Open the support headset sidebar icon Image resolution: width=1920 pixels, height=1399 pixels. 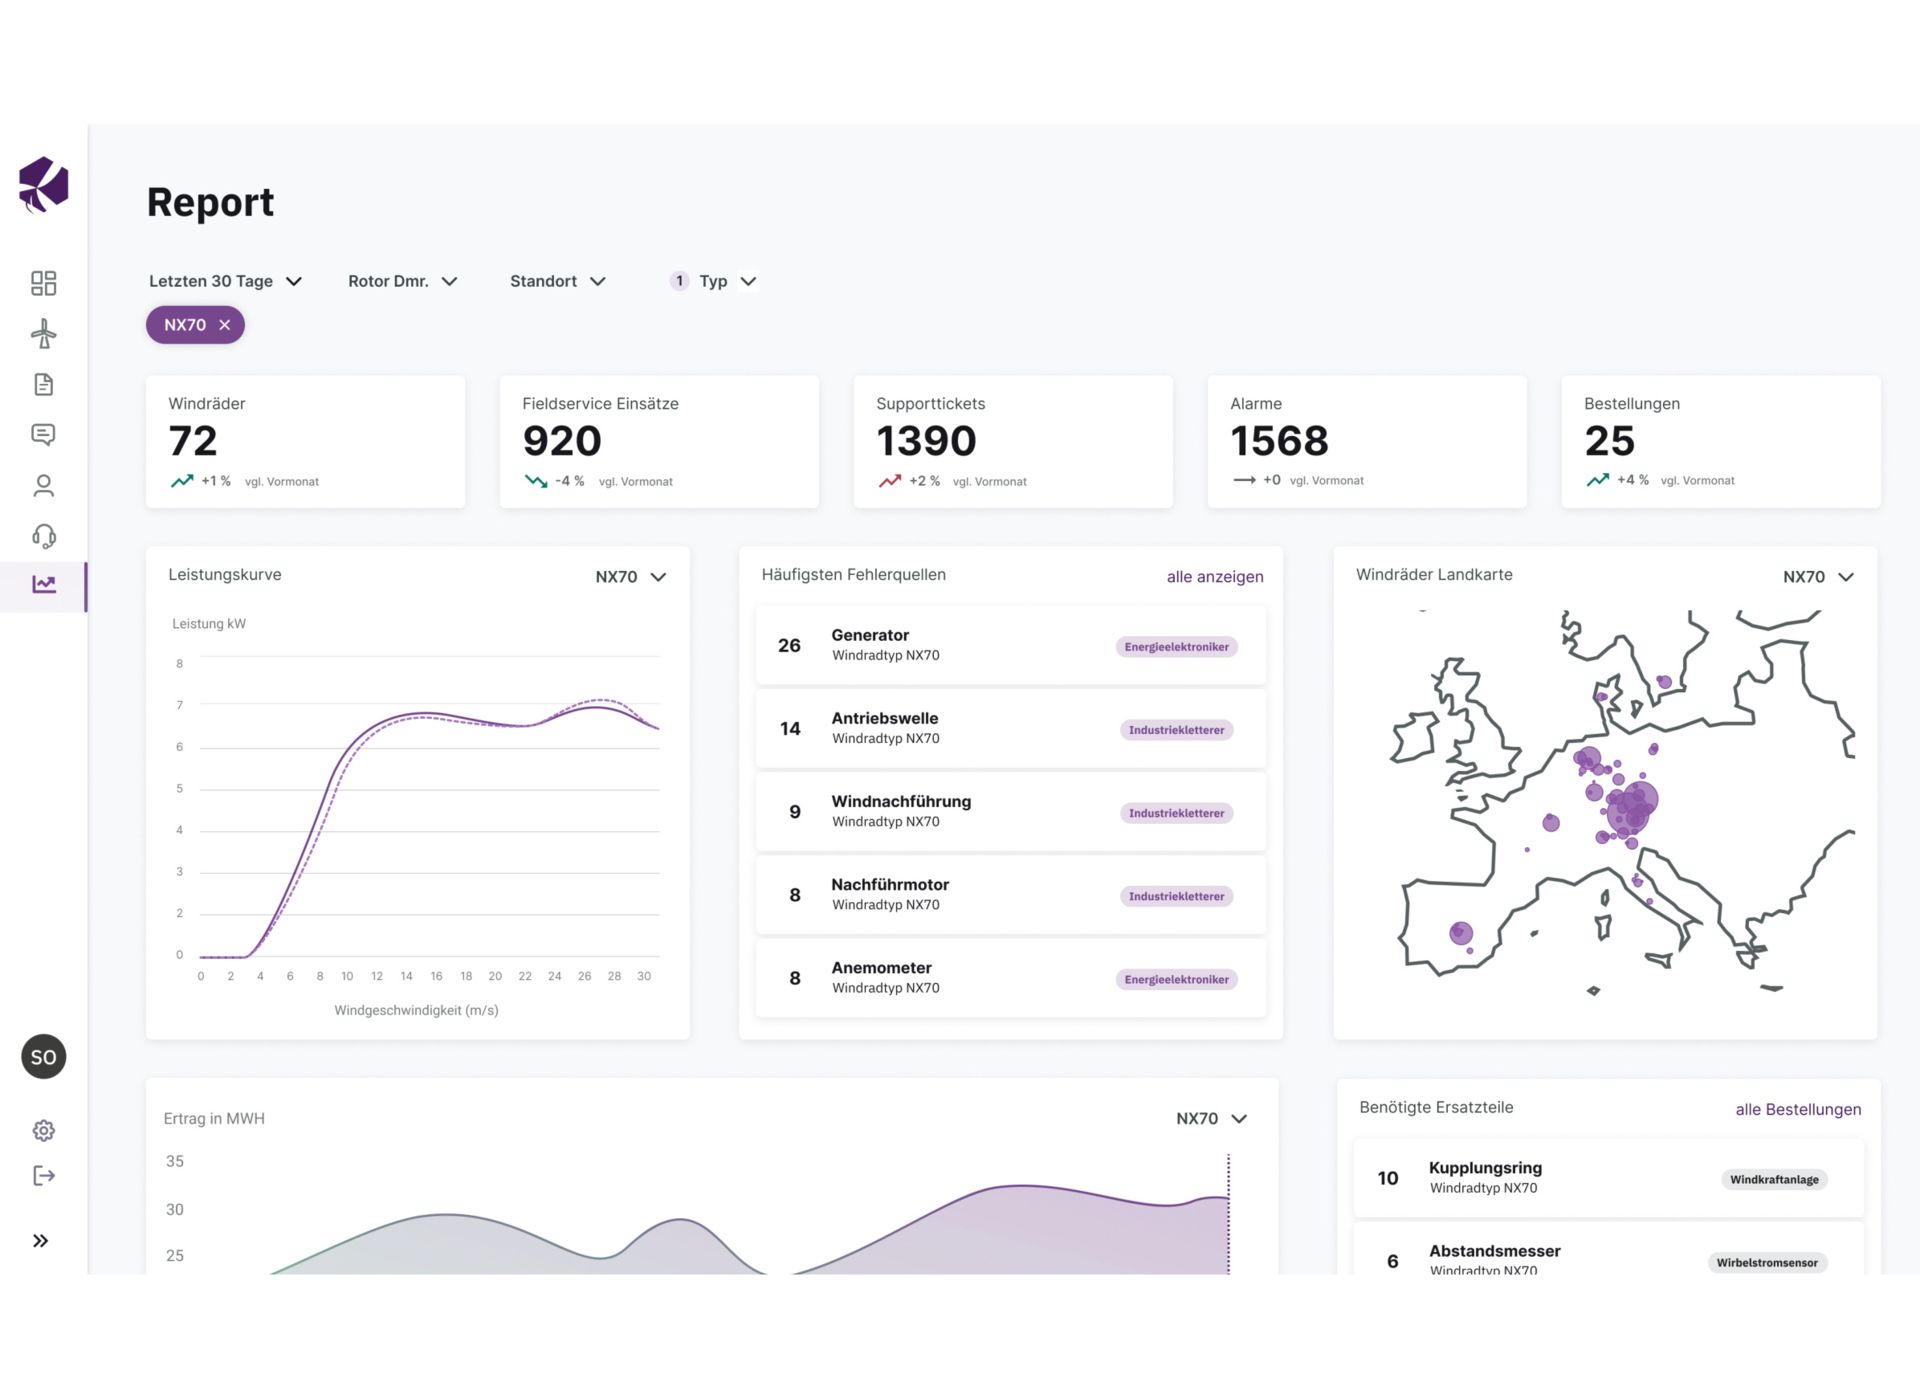coord(43,537)
